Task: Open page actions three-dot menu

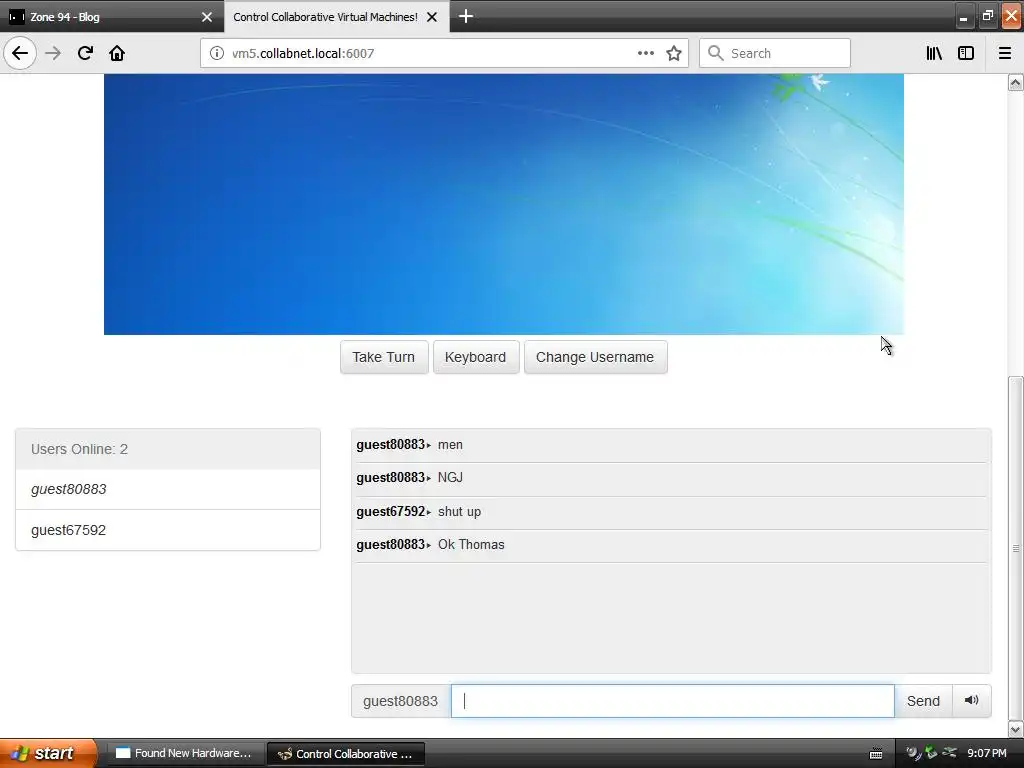Action: [645, 53]
